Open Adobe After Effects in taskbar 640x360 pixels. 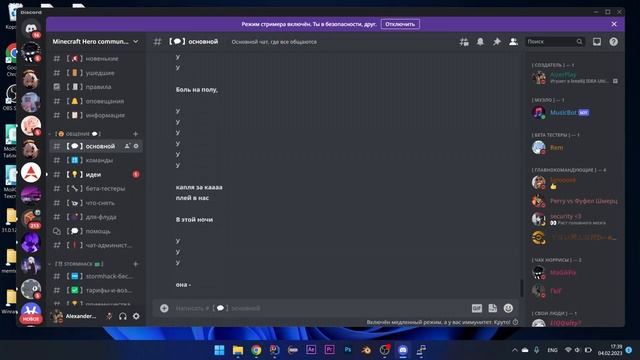[311, 350]
